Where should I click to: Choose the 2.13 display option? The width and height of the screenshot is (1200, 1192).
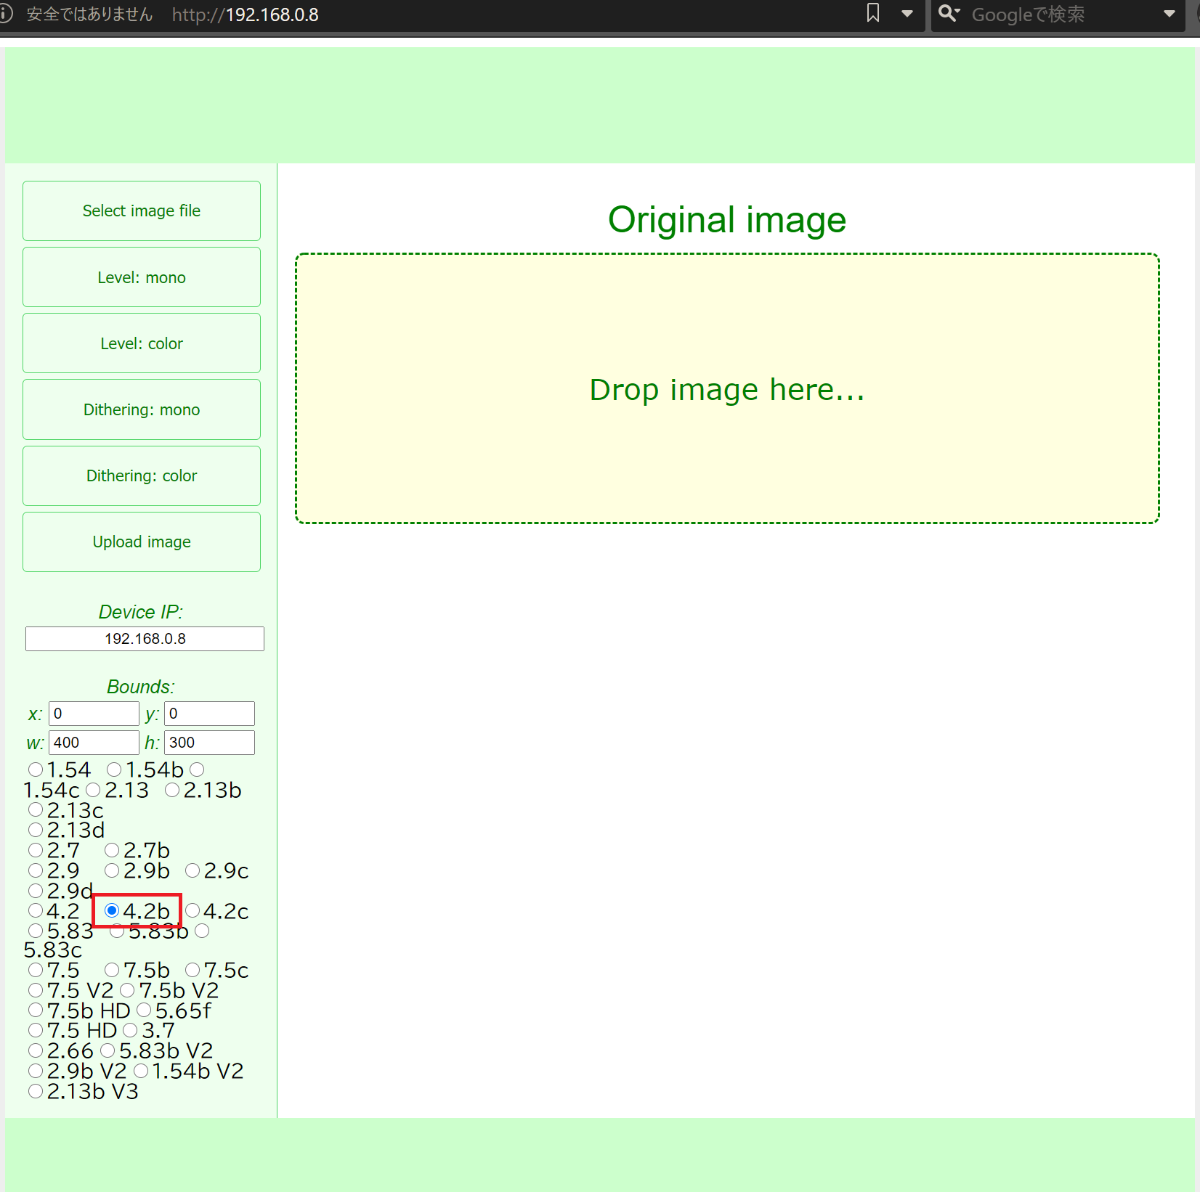click(93, 790)
